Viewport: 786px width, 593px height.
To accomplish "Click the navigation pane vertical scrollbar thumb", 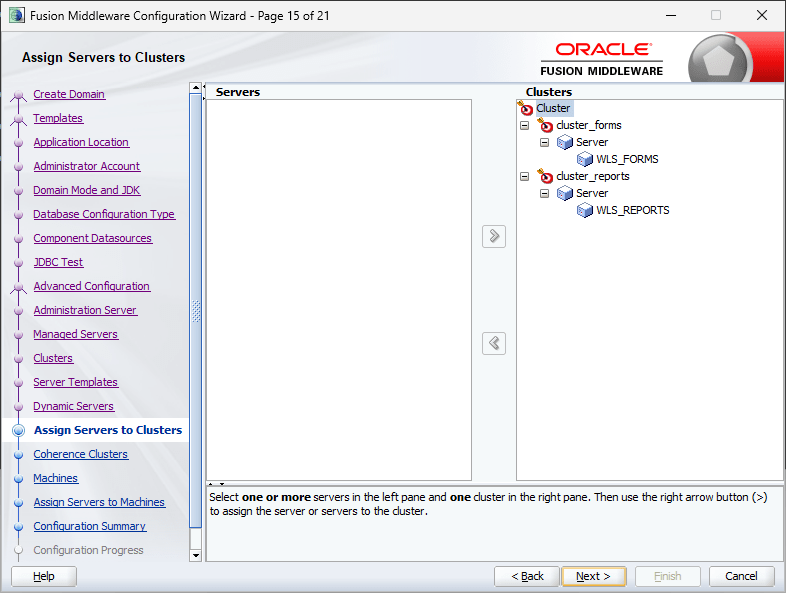I will [x=196, y=311].
